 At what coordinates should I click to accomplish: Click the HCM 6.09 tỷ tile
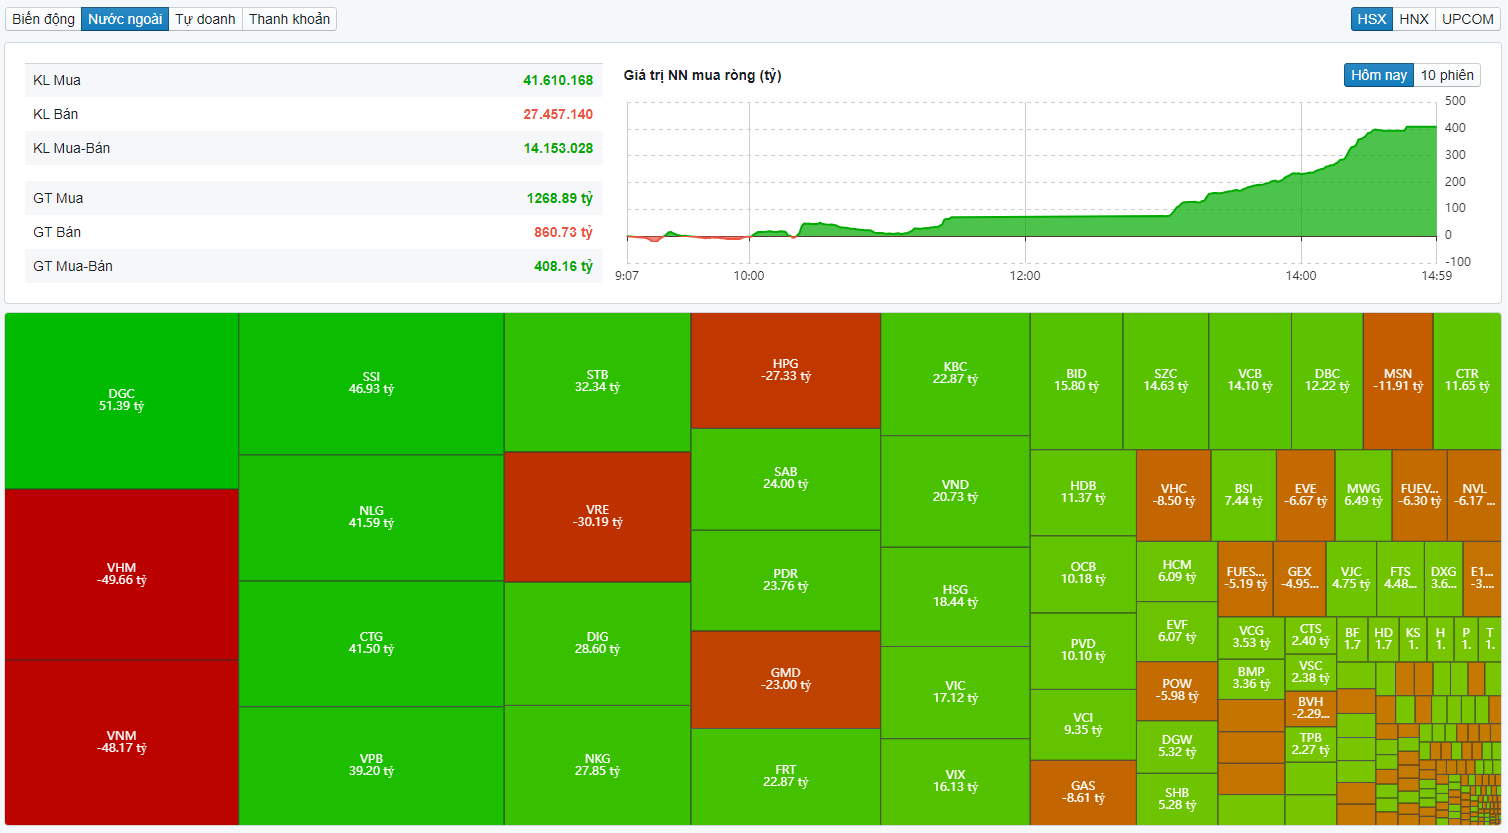click(x=1177, y=571)
